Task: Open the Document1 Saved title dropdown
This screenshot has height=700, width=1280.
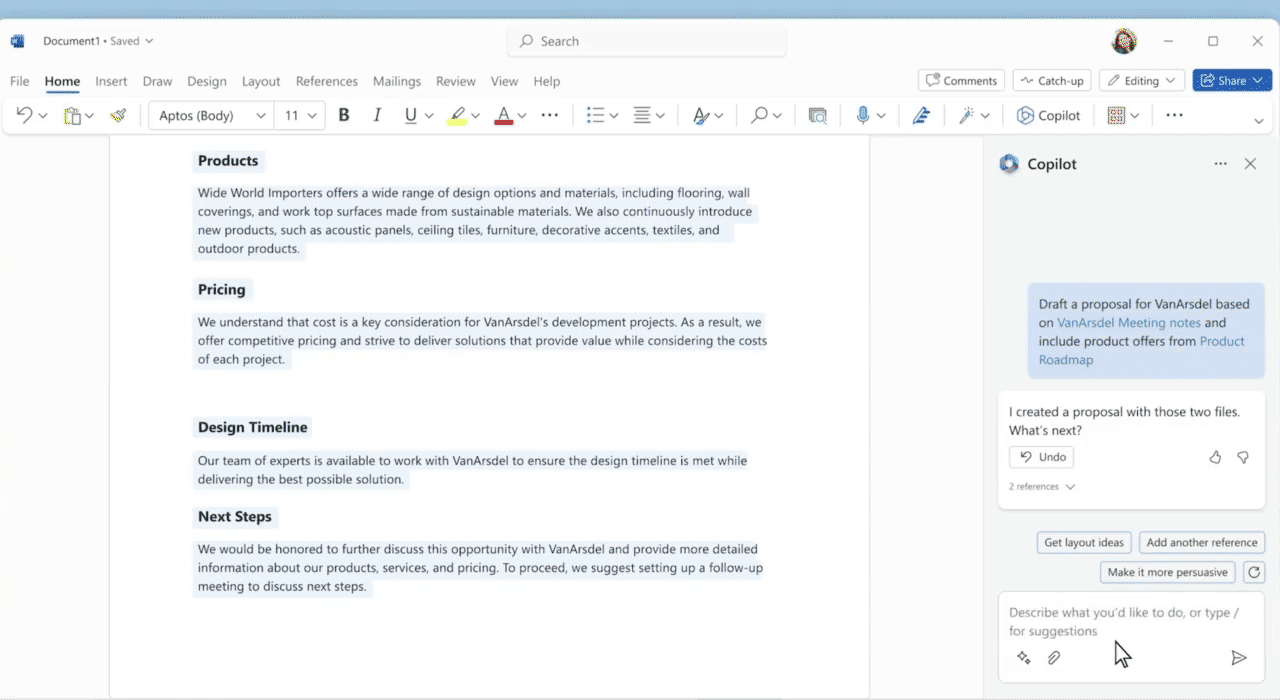Action: click(98, 41)
